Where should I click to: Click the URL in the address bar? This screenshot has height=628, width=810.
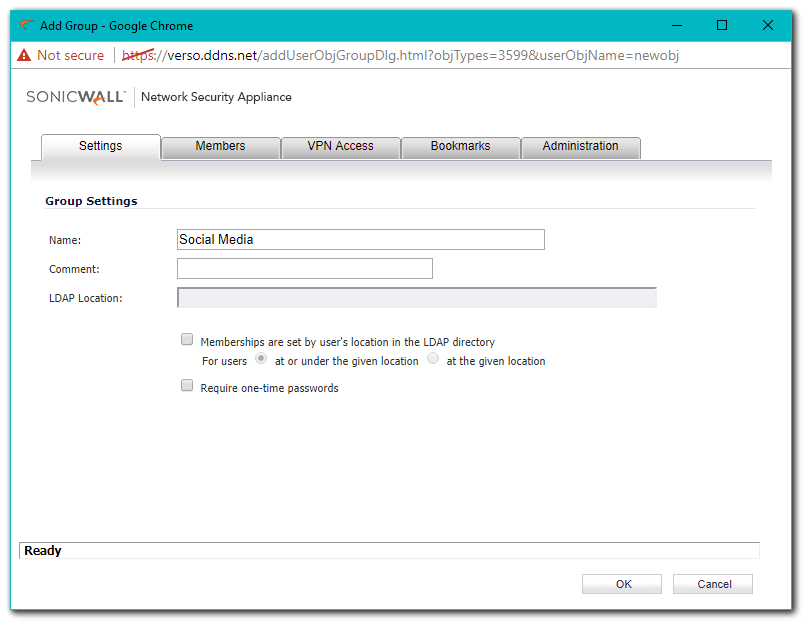click(x=400, y=55)
